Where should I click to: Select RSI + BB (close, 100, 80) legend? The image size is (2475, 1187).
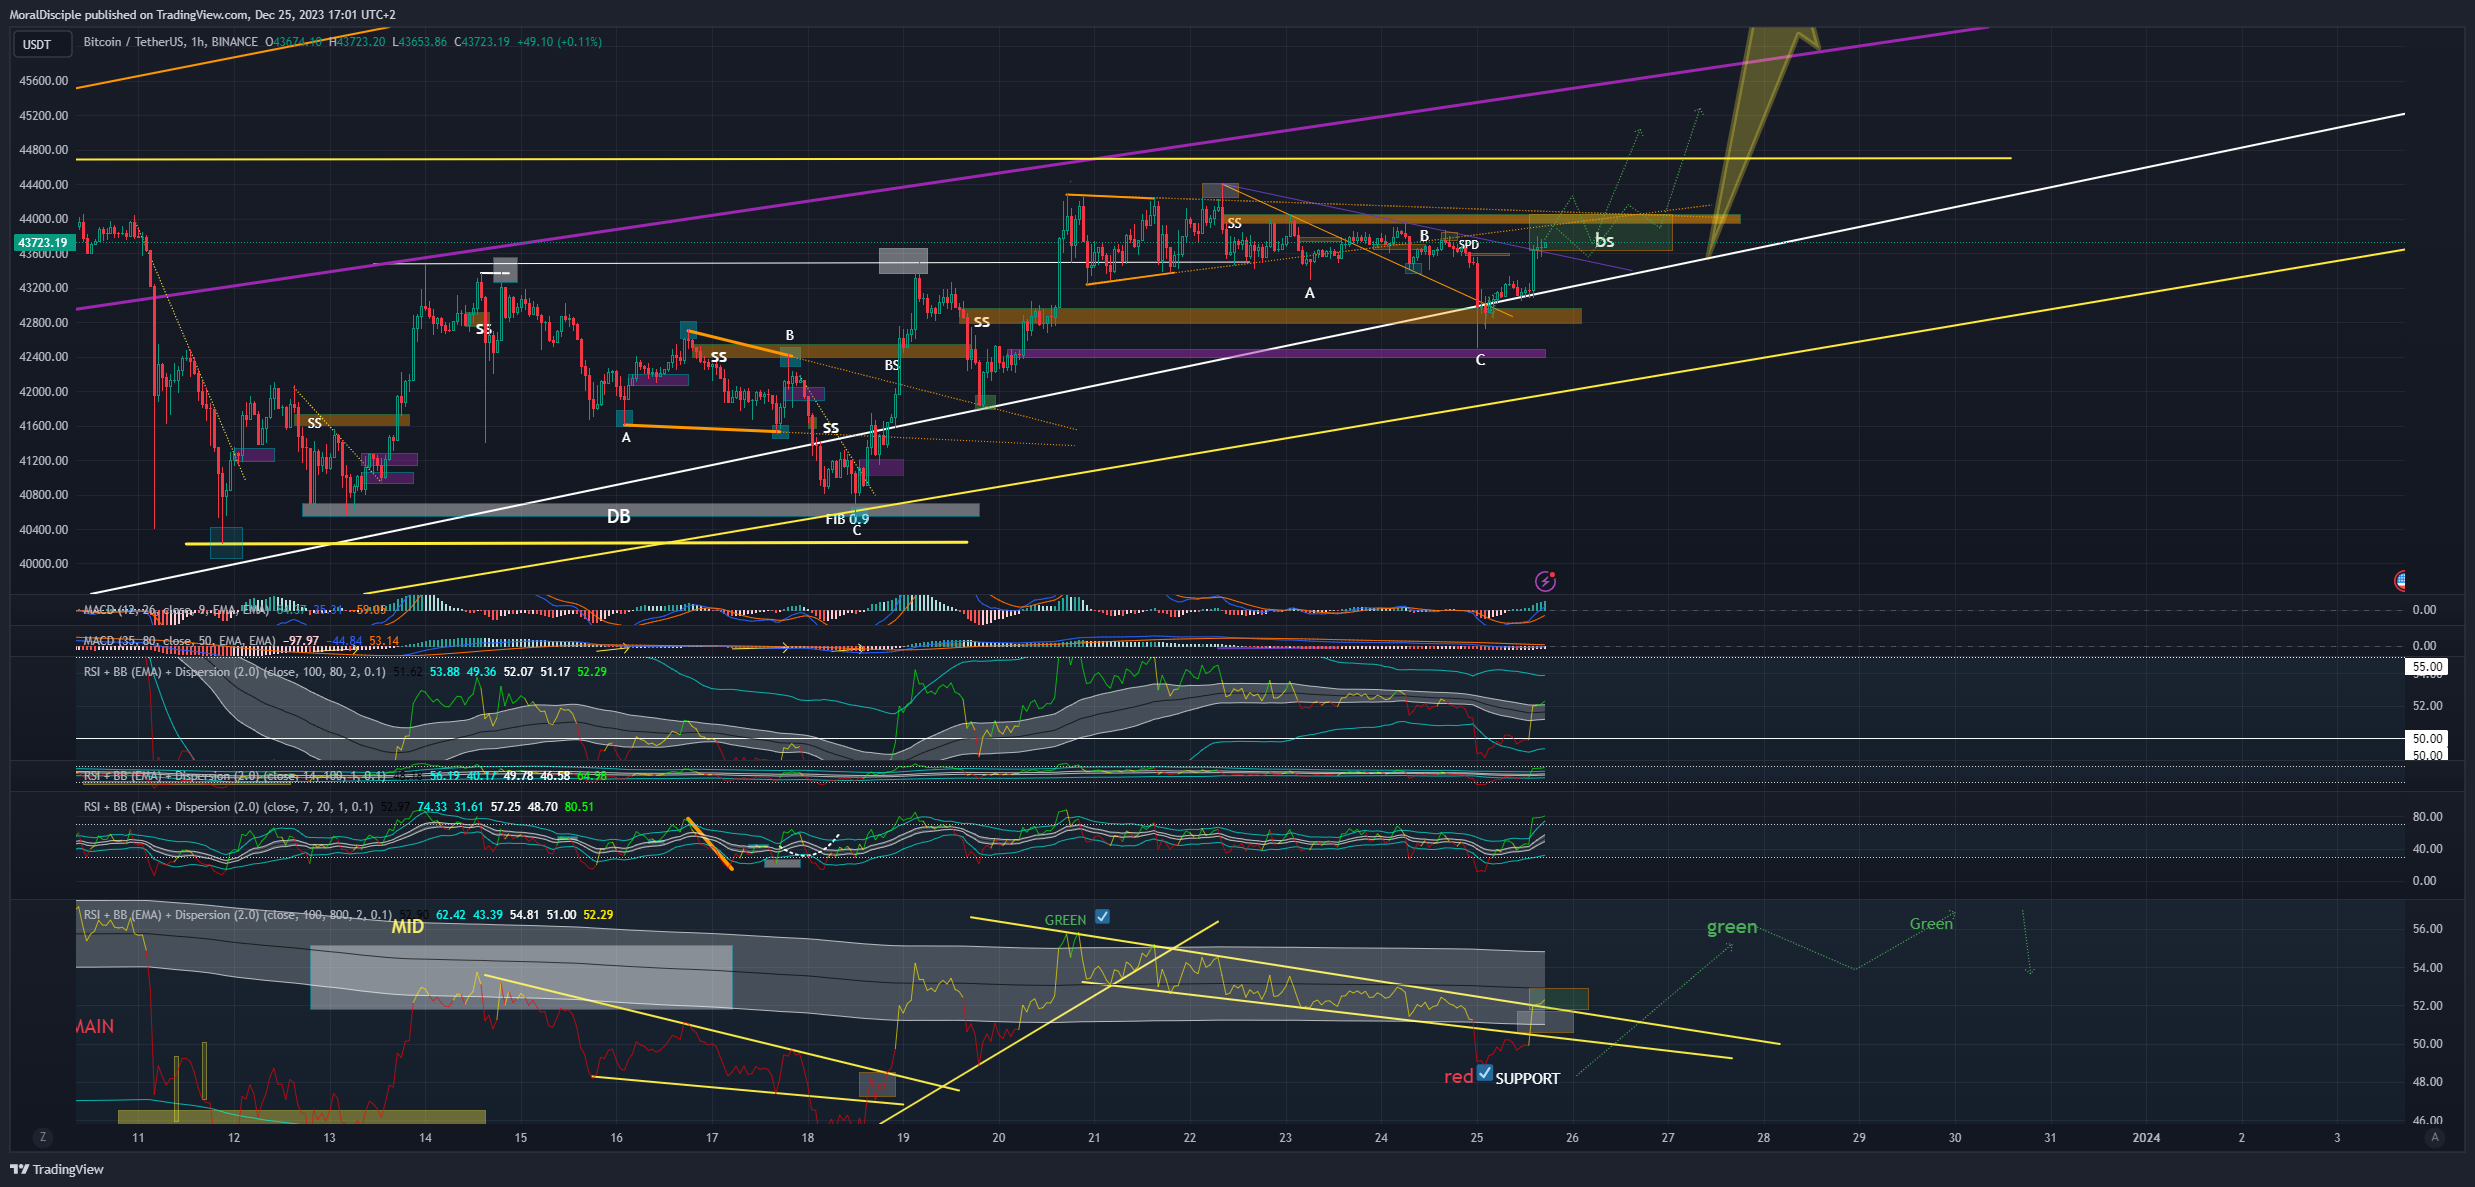pyautogui.click(x=234, y=672)
